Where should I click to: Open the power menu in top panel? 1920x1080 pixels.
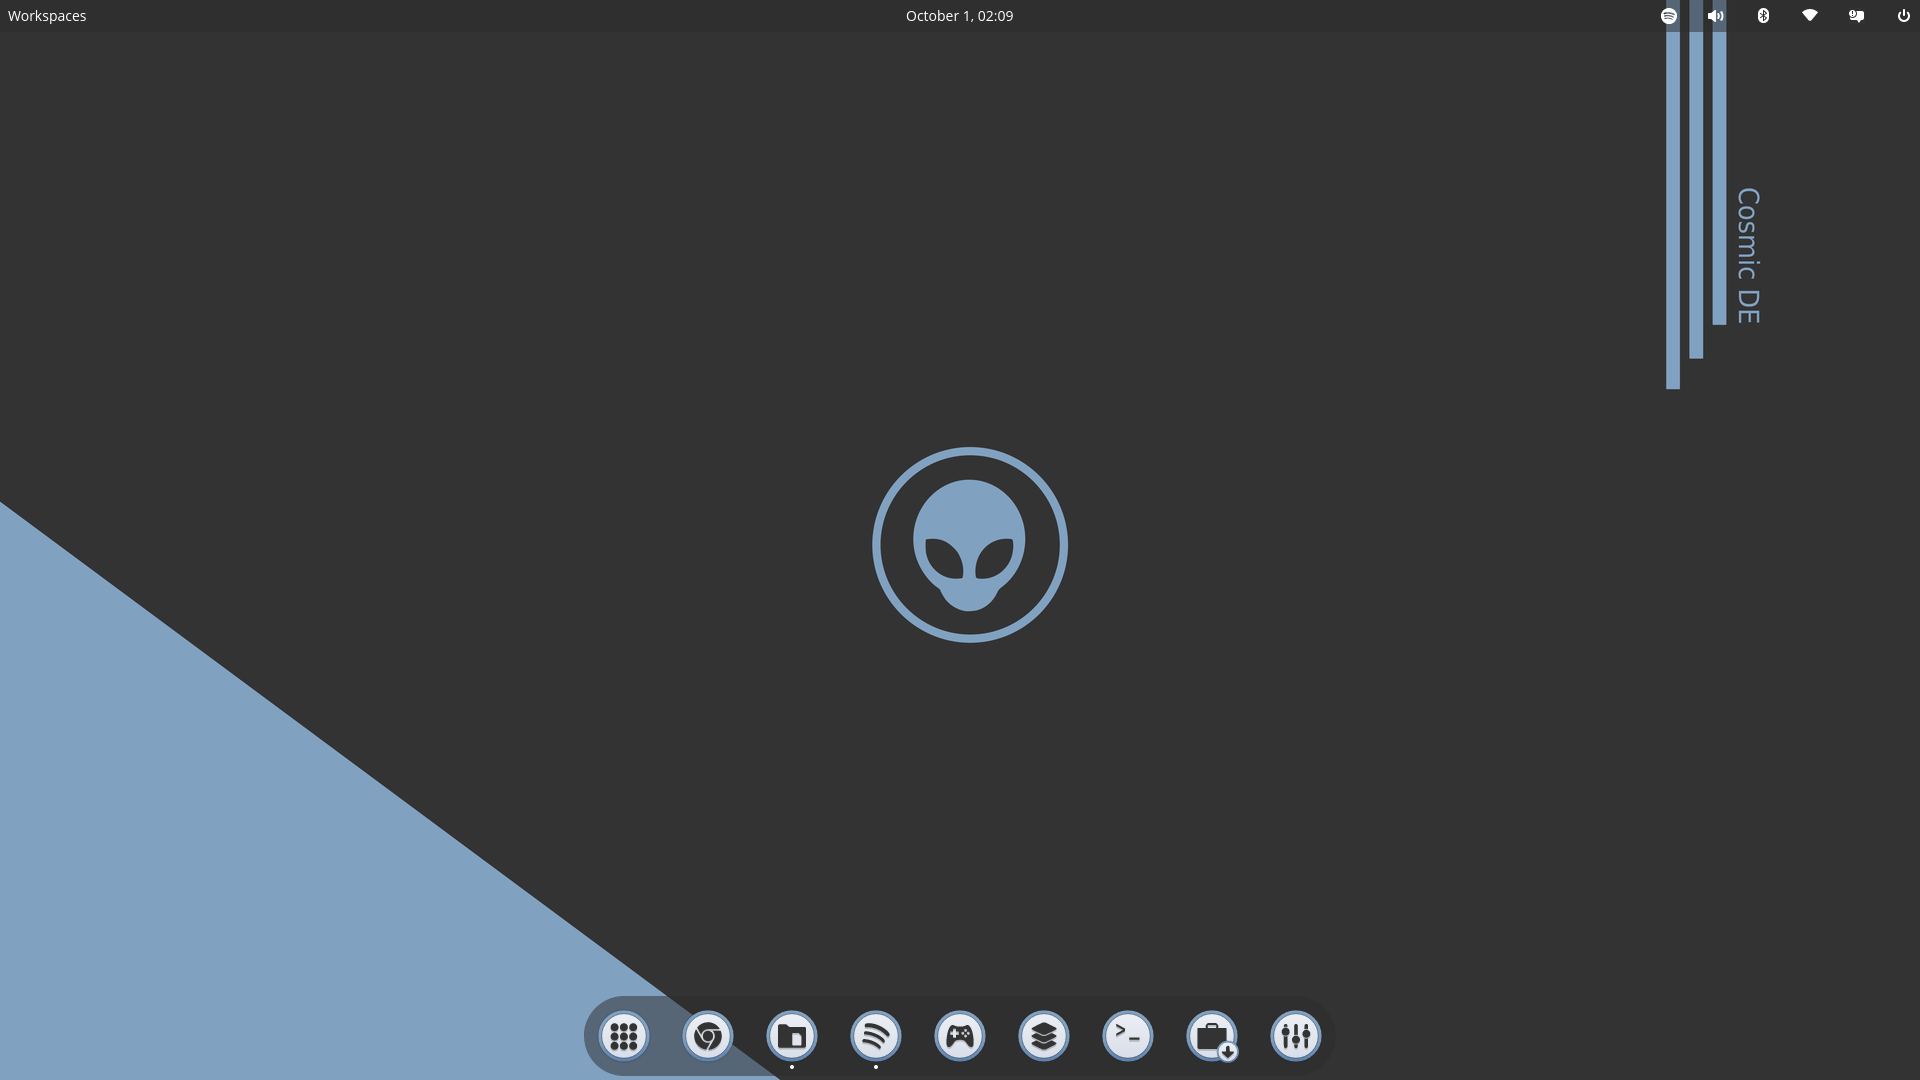pos(1904,16)
